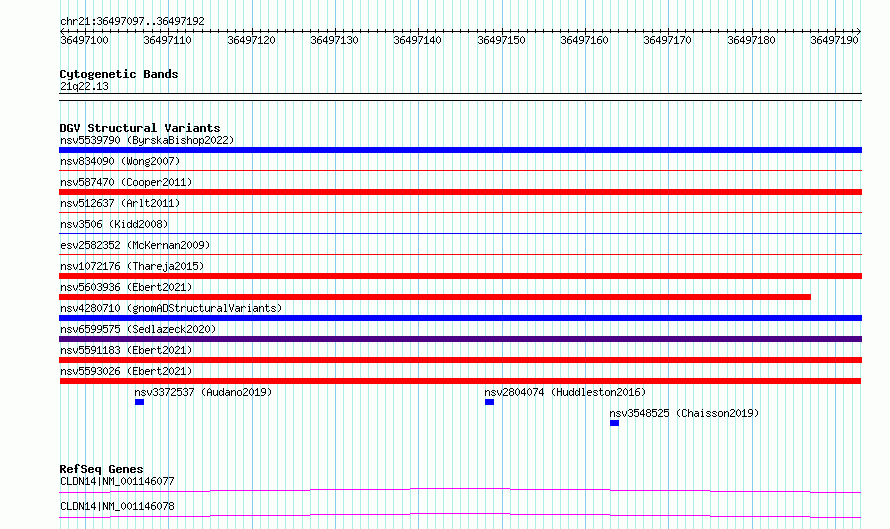
Task: Select the red nsv5593026 Ebert2021 bar
Action: click(460, 381)
